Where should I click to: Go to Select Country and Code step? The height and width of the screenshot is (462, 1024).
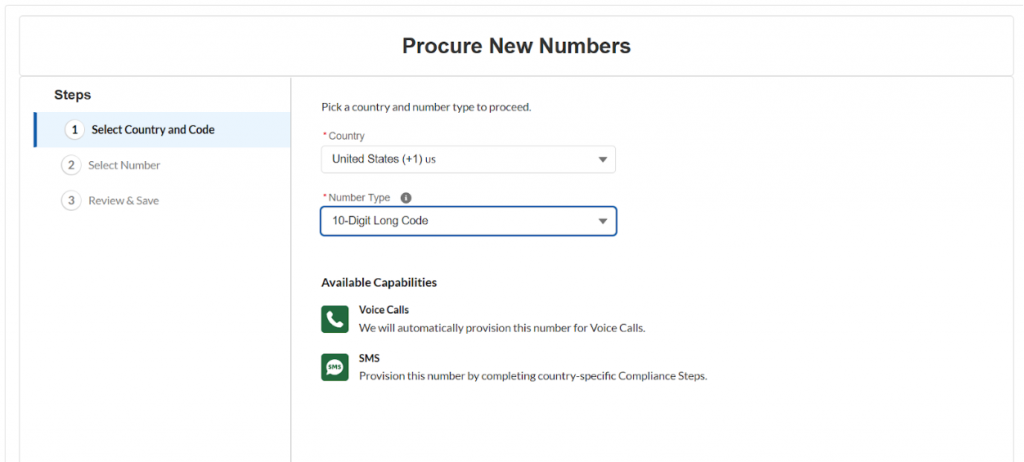click(153, 130)
